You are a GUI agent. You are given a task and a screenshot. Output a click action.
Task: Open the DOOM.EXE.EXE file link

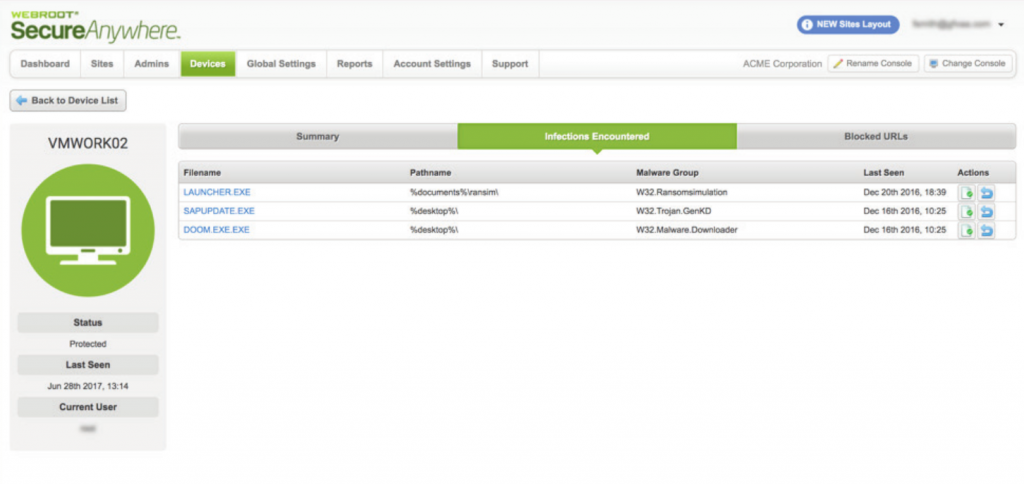(x=216, y=230)
